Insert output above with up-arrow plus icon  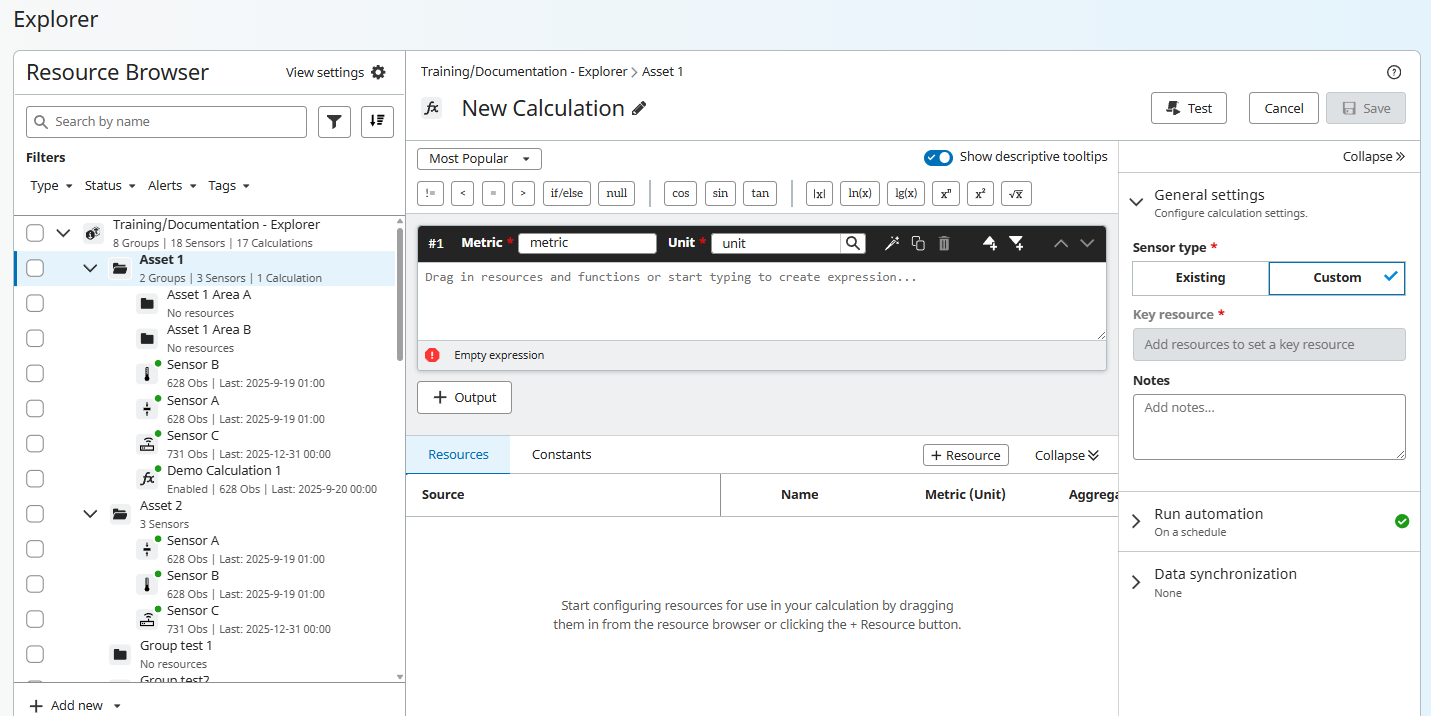pos(990,243)
